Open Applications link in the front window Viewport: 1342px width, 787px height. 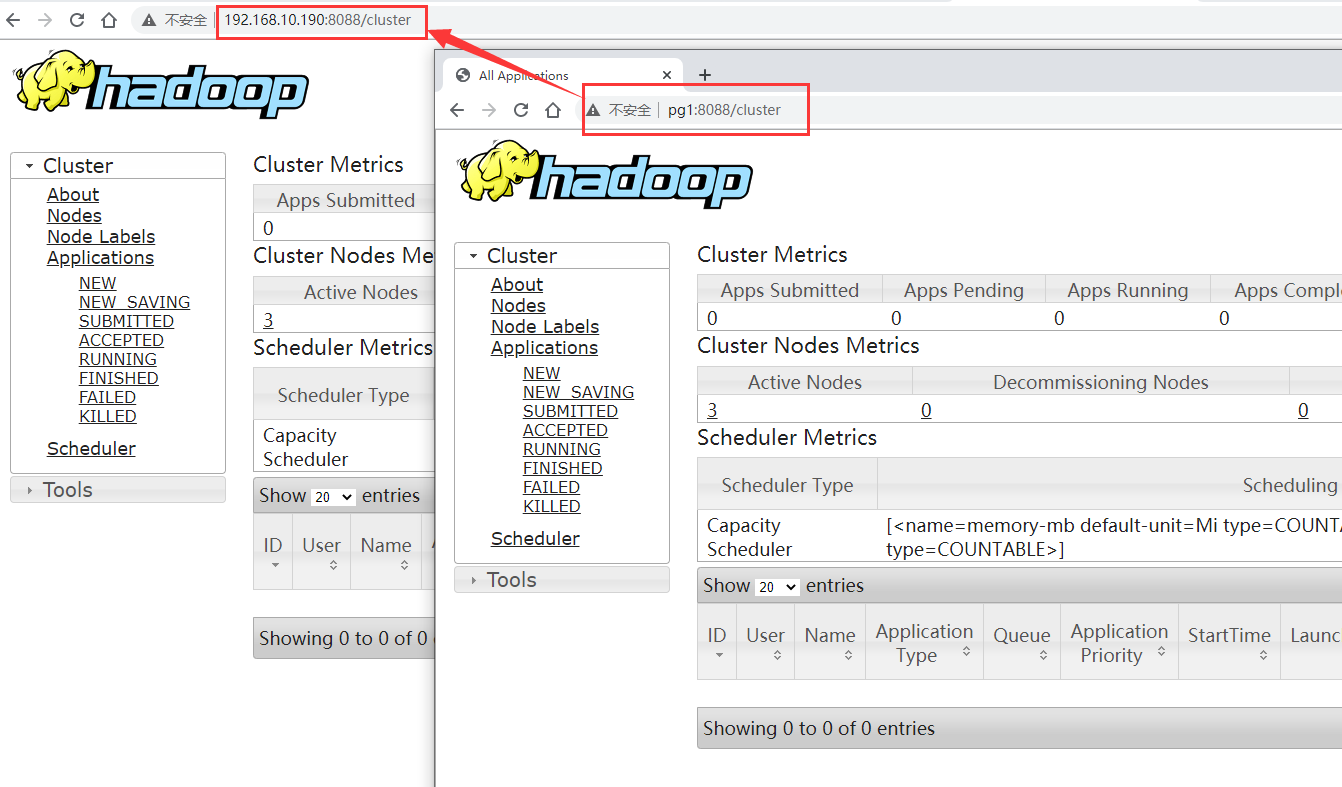544,348
